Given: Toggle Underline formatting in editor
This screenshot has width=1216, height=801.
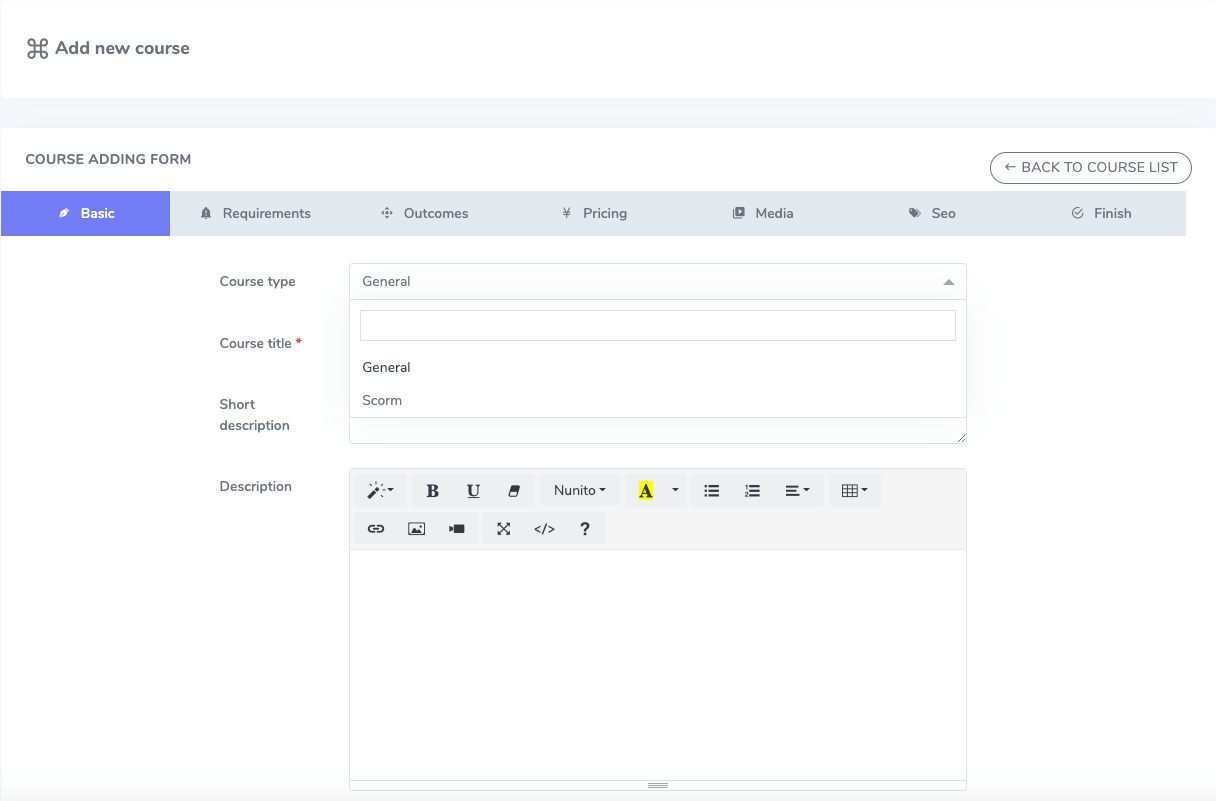Looking at the screenshot, I should (x=473, y=491).
